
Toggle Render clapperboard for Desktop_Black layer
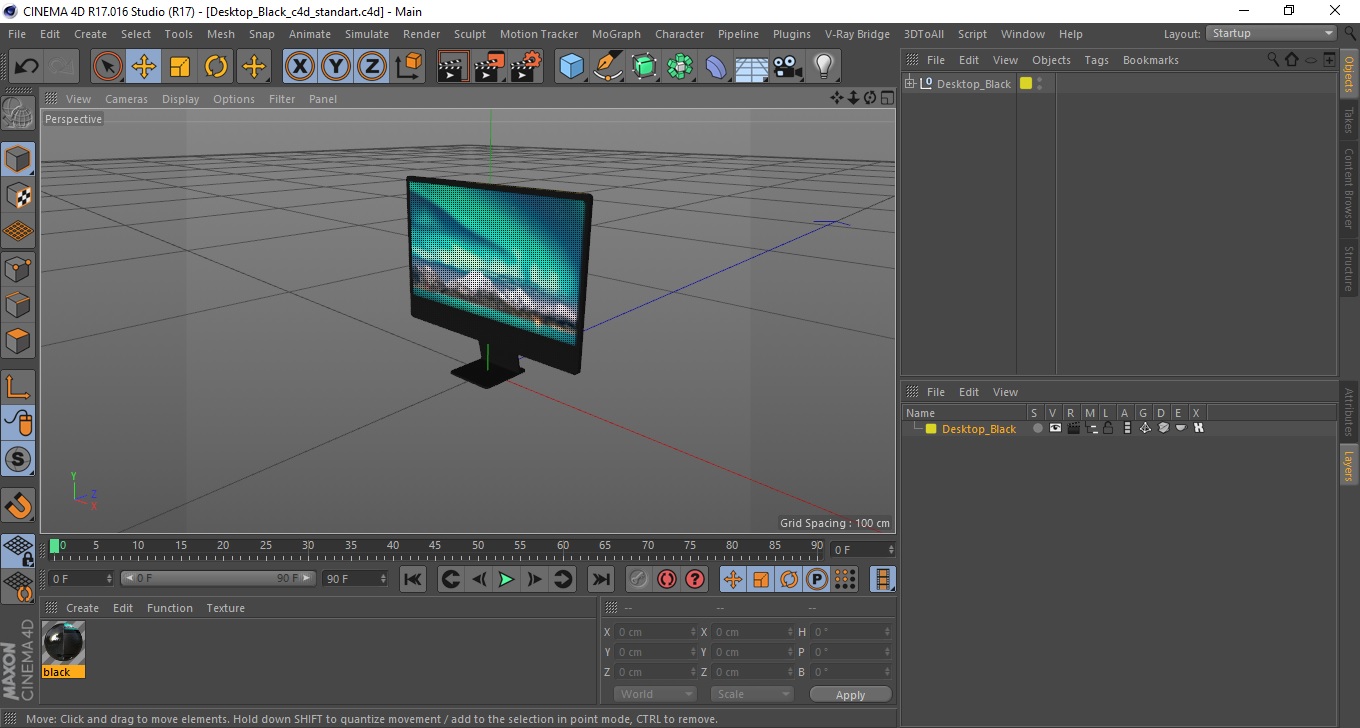pos(1073,428)
